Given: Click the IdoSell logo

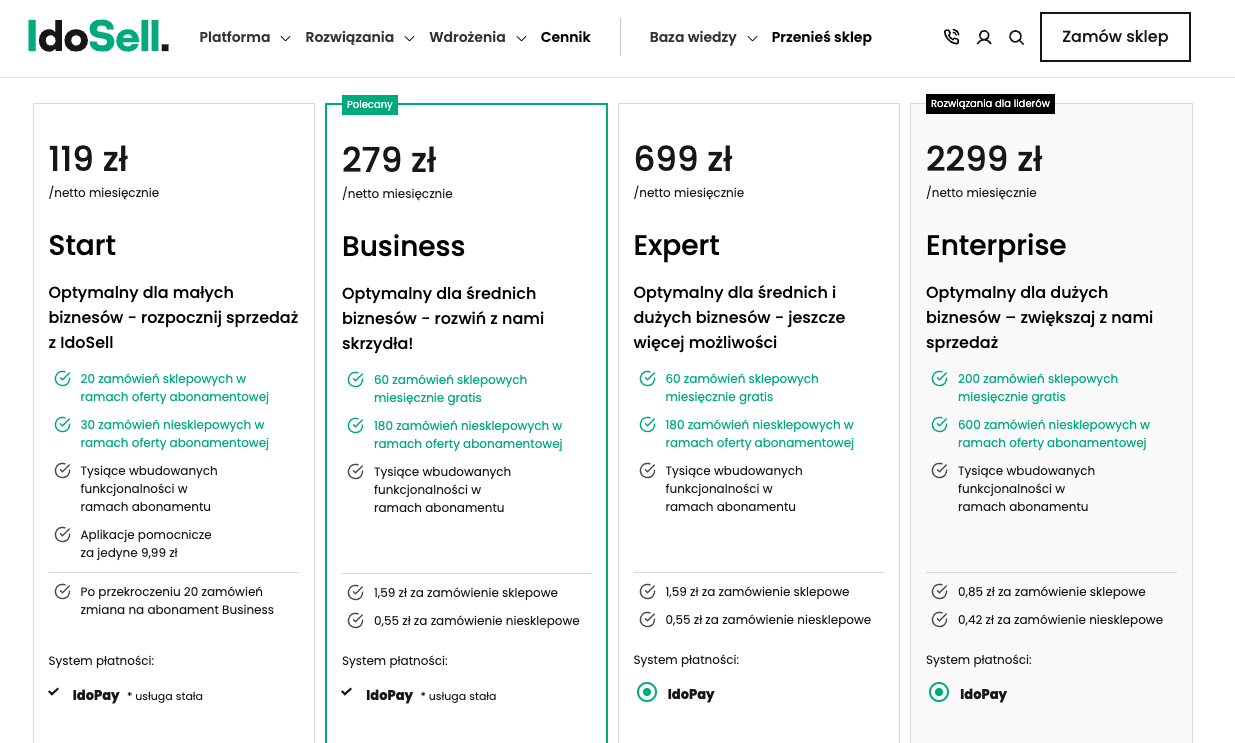Looking at the screenshot, I should pos(97,36).
